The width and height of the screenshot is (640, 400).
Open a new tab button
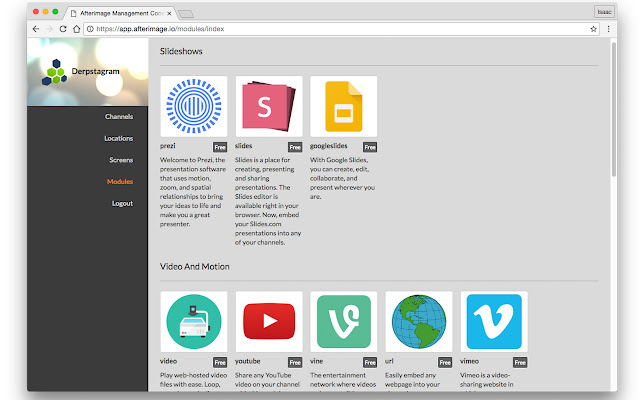186,14
